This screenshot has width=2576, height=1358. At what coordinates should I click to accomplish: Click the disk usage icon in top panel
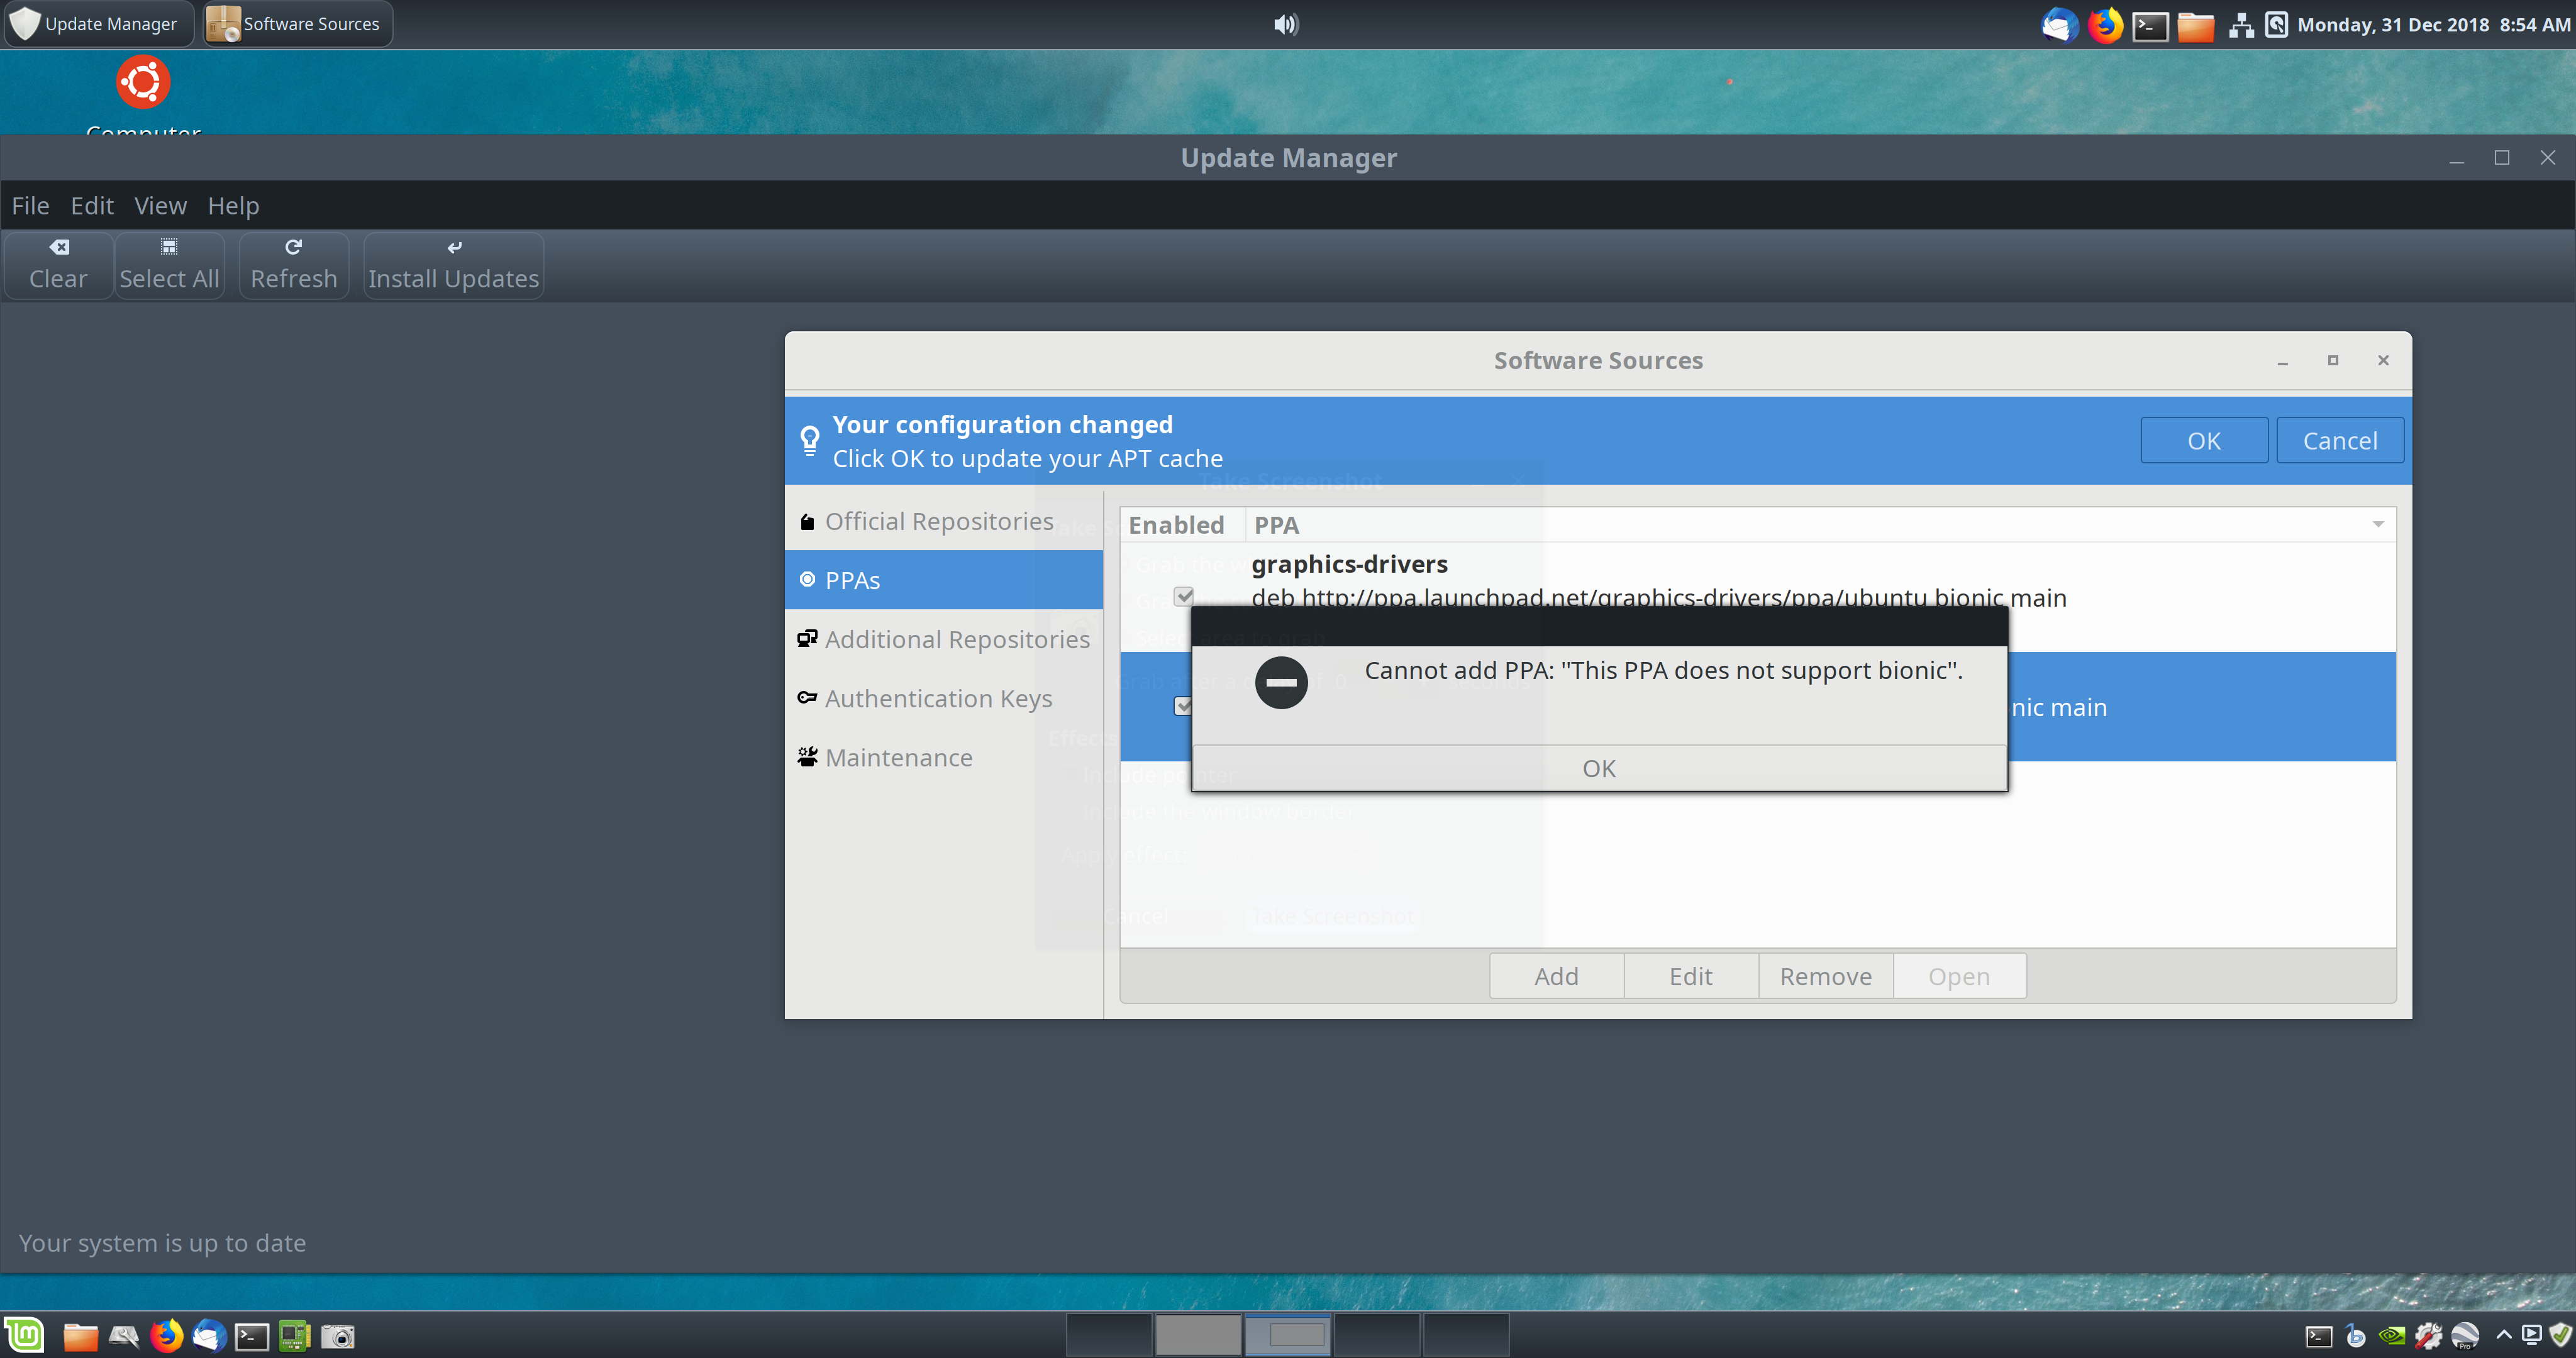pos(2276,25)
